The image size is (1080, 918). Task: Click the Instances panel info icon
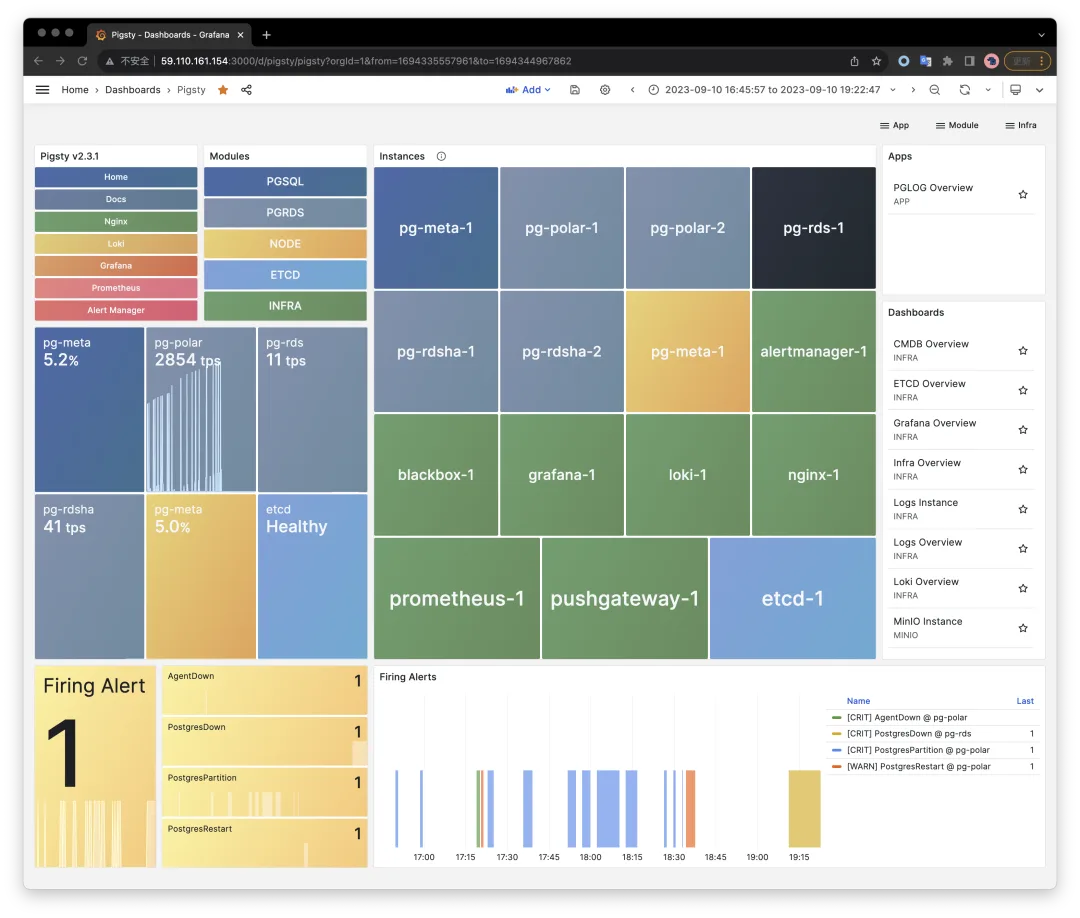click(442, 156)
